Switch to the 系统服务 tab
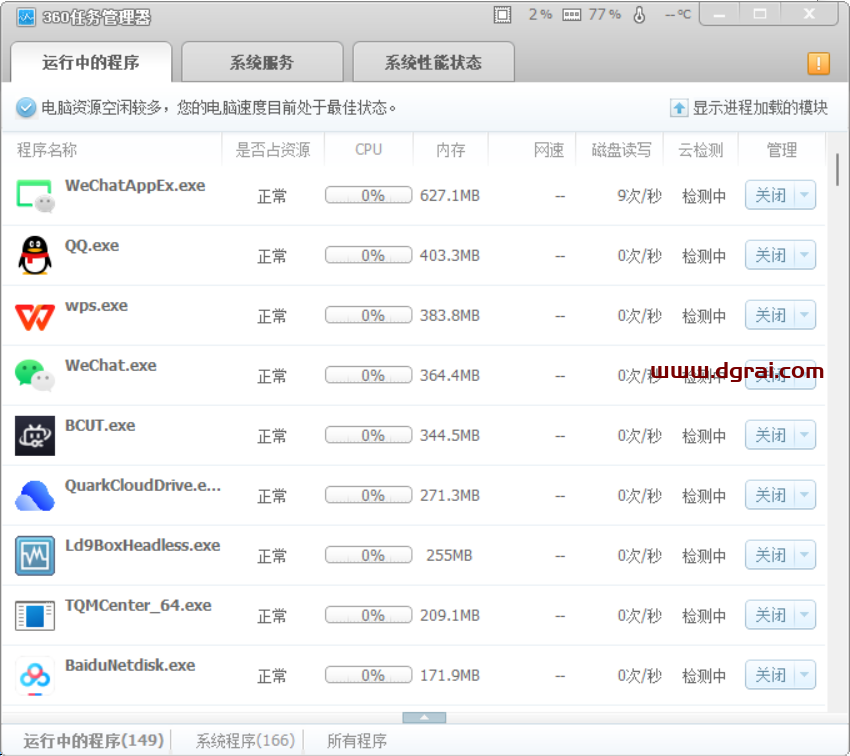 (x=262, y=62)
